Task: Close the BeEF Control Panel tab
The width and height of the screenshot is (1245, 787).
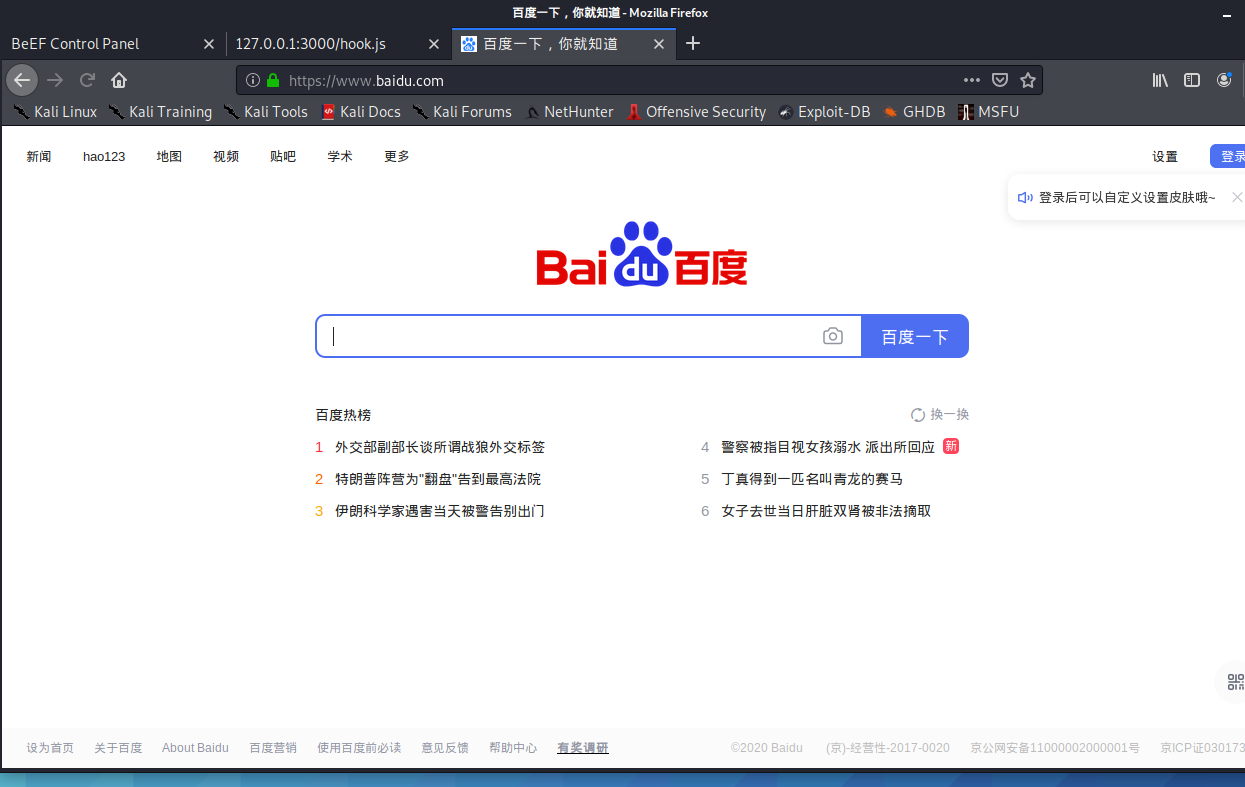Action: point(209,44)
